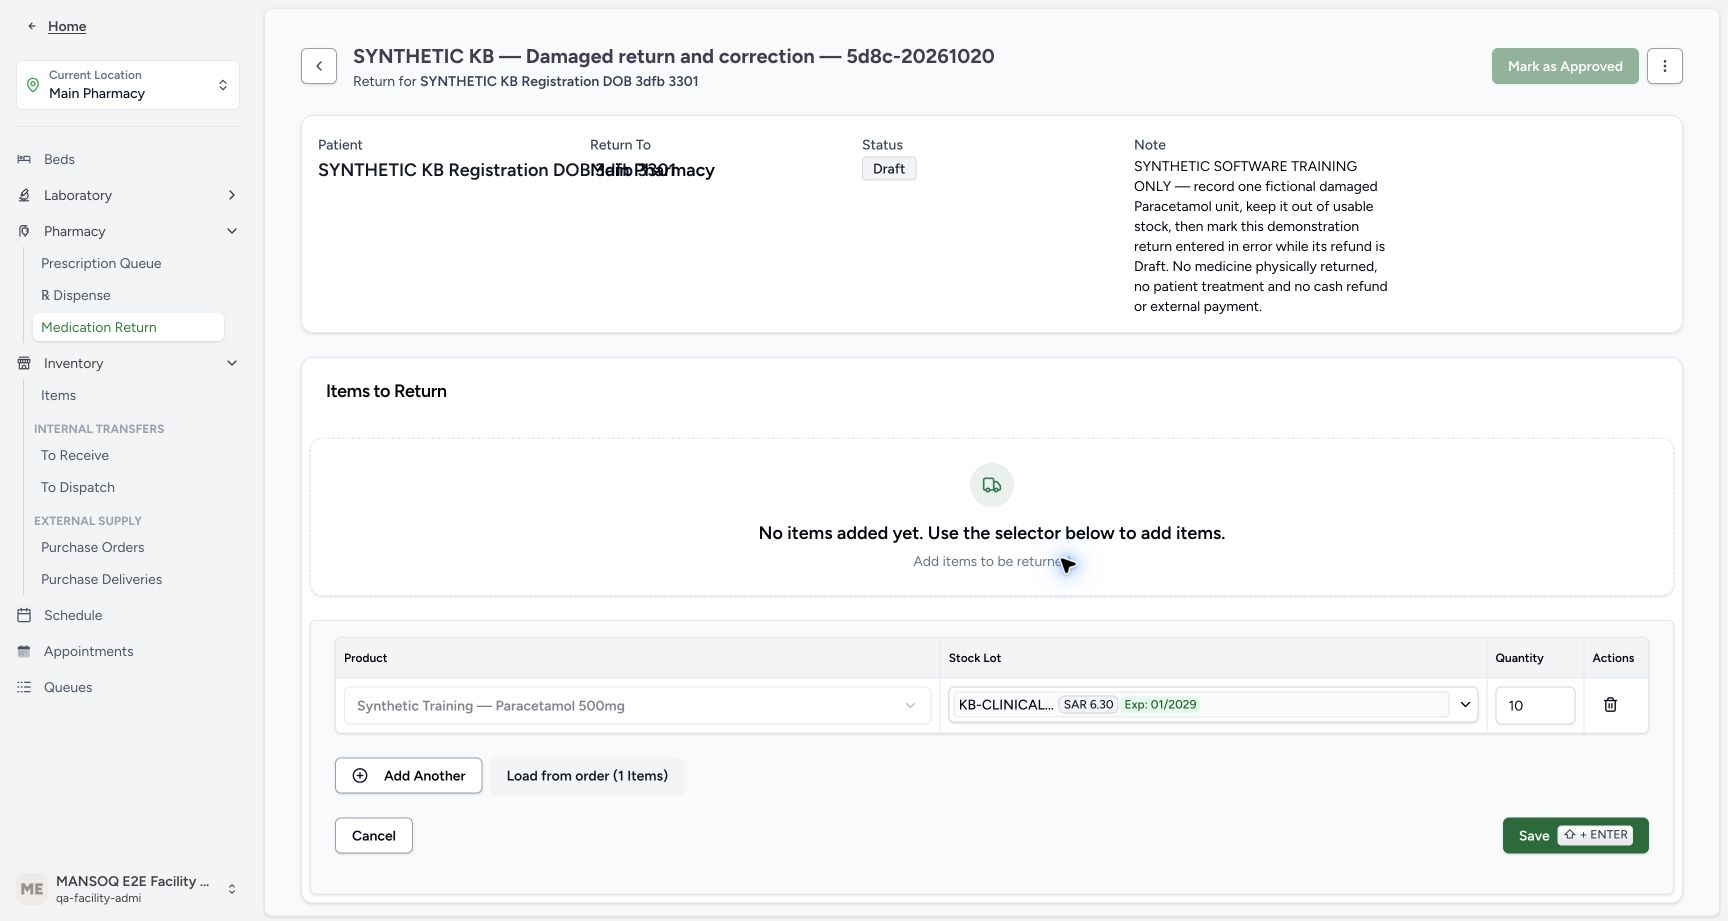This screenshot has width=1728, height=921.
Task: Go to Inventory Items
Action: coord(58,395)
